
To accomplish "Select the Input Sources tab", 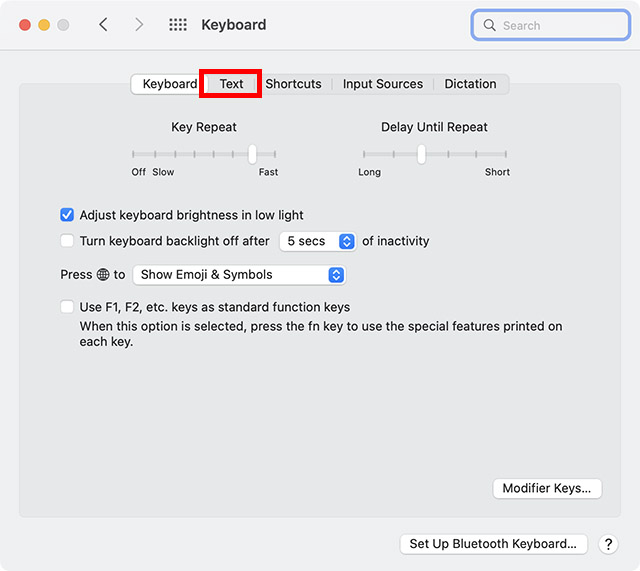I will (x=383, y=84).
